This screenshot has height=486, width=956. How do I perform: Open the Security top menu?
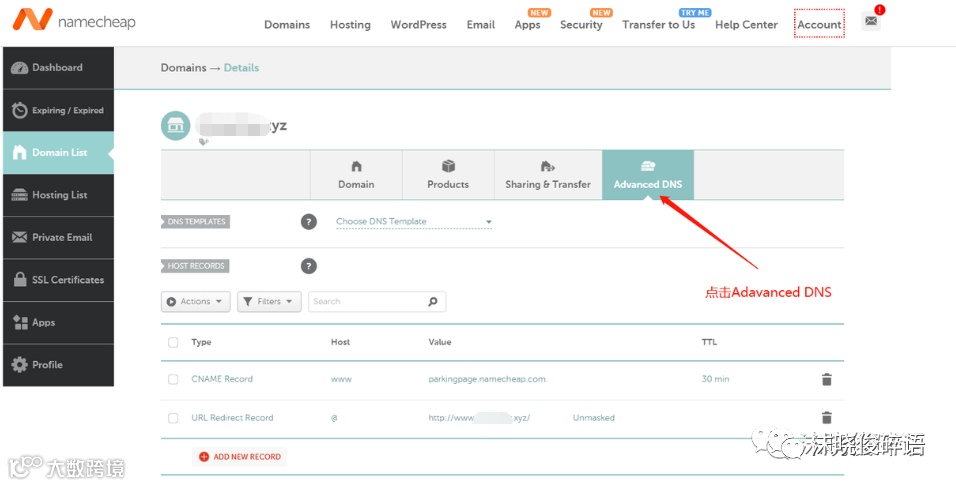coord(581,25)
